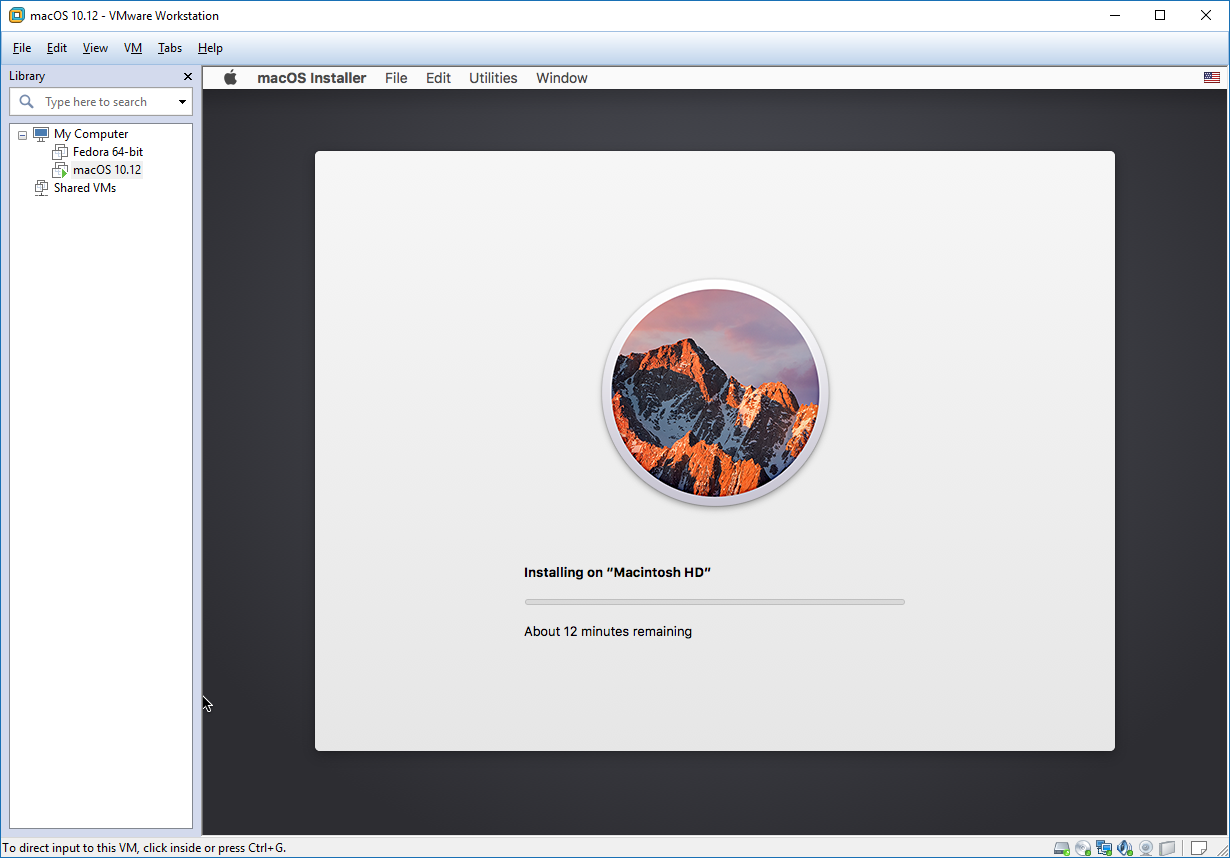This screenshot has width=1230, height=858.
Task: Open the Apple logo menu
Action: tap(230, 78)
